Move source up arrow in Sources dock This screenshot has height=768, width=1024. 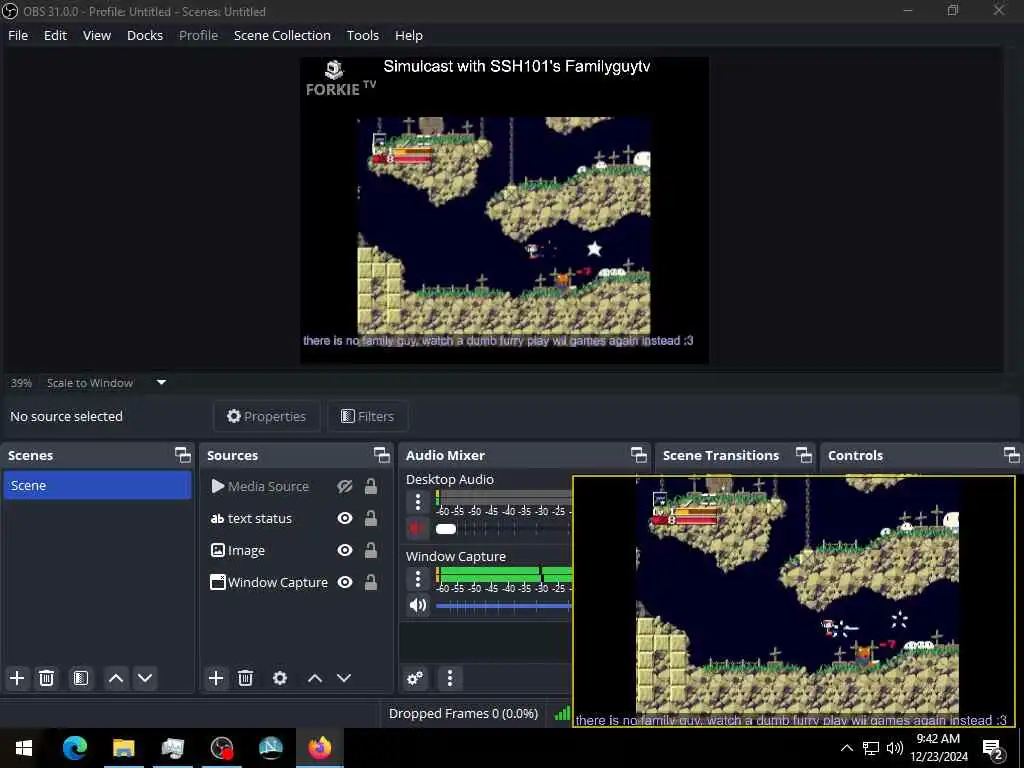pyautogui.click(x=315, y=678)
